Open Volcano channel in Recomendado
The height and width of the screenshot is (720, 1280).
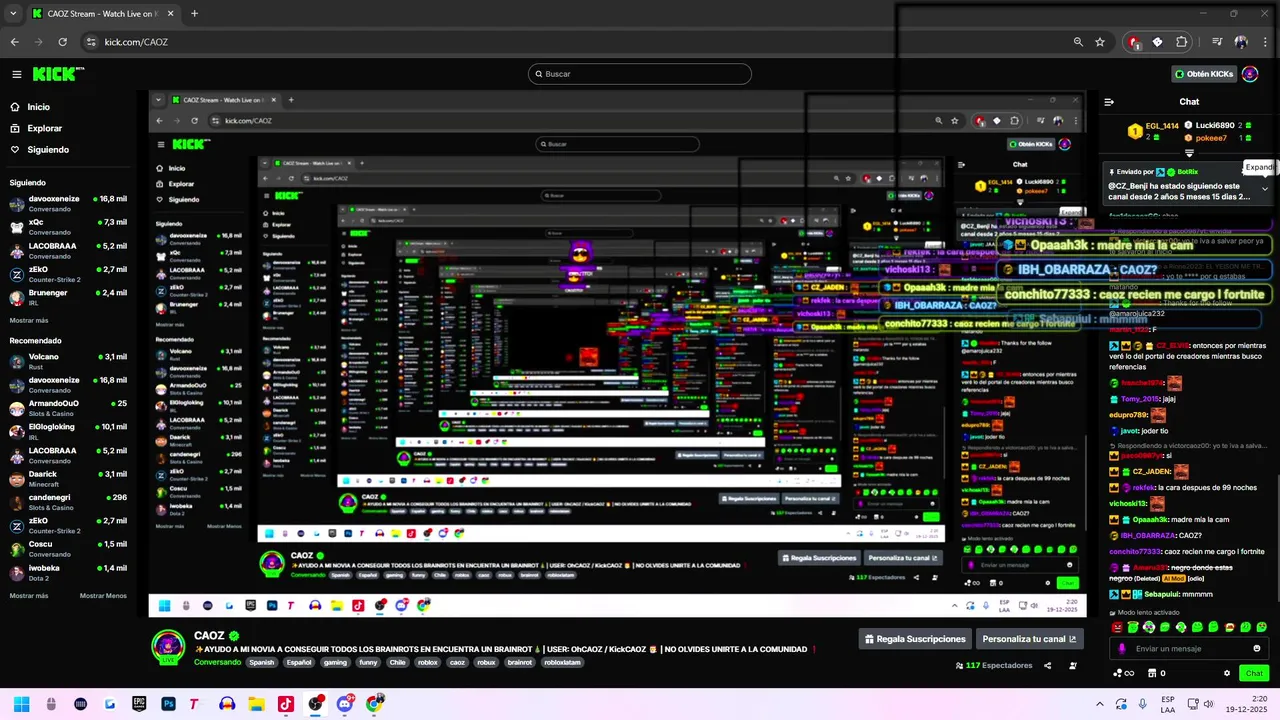point(68,360)
